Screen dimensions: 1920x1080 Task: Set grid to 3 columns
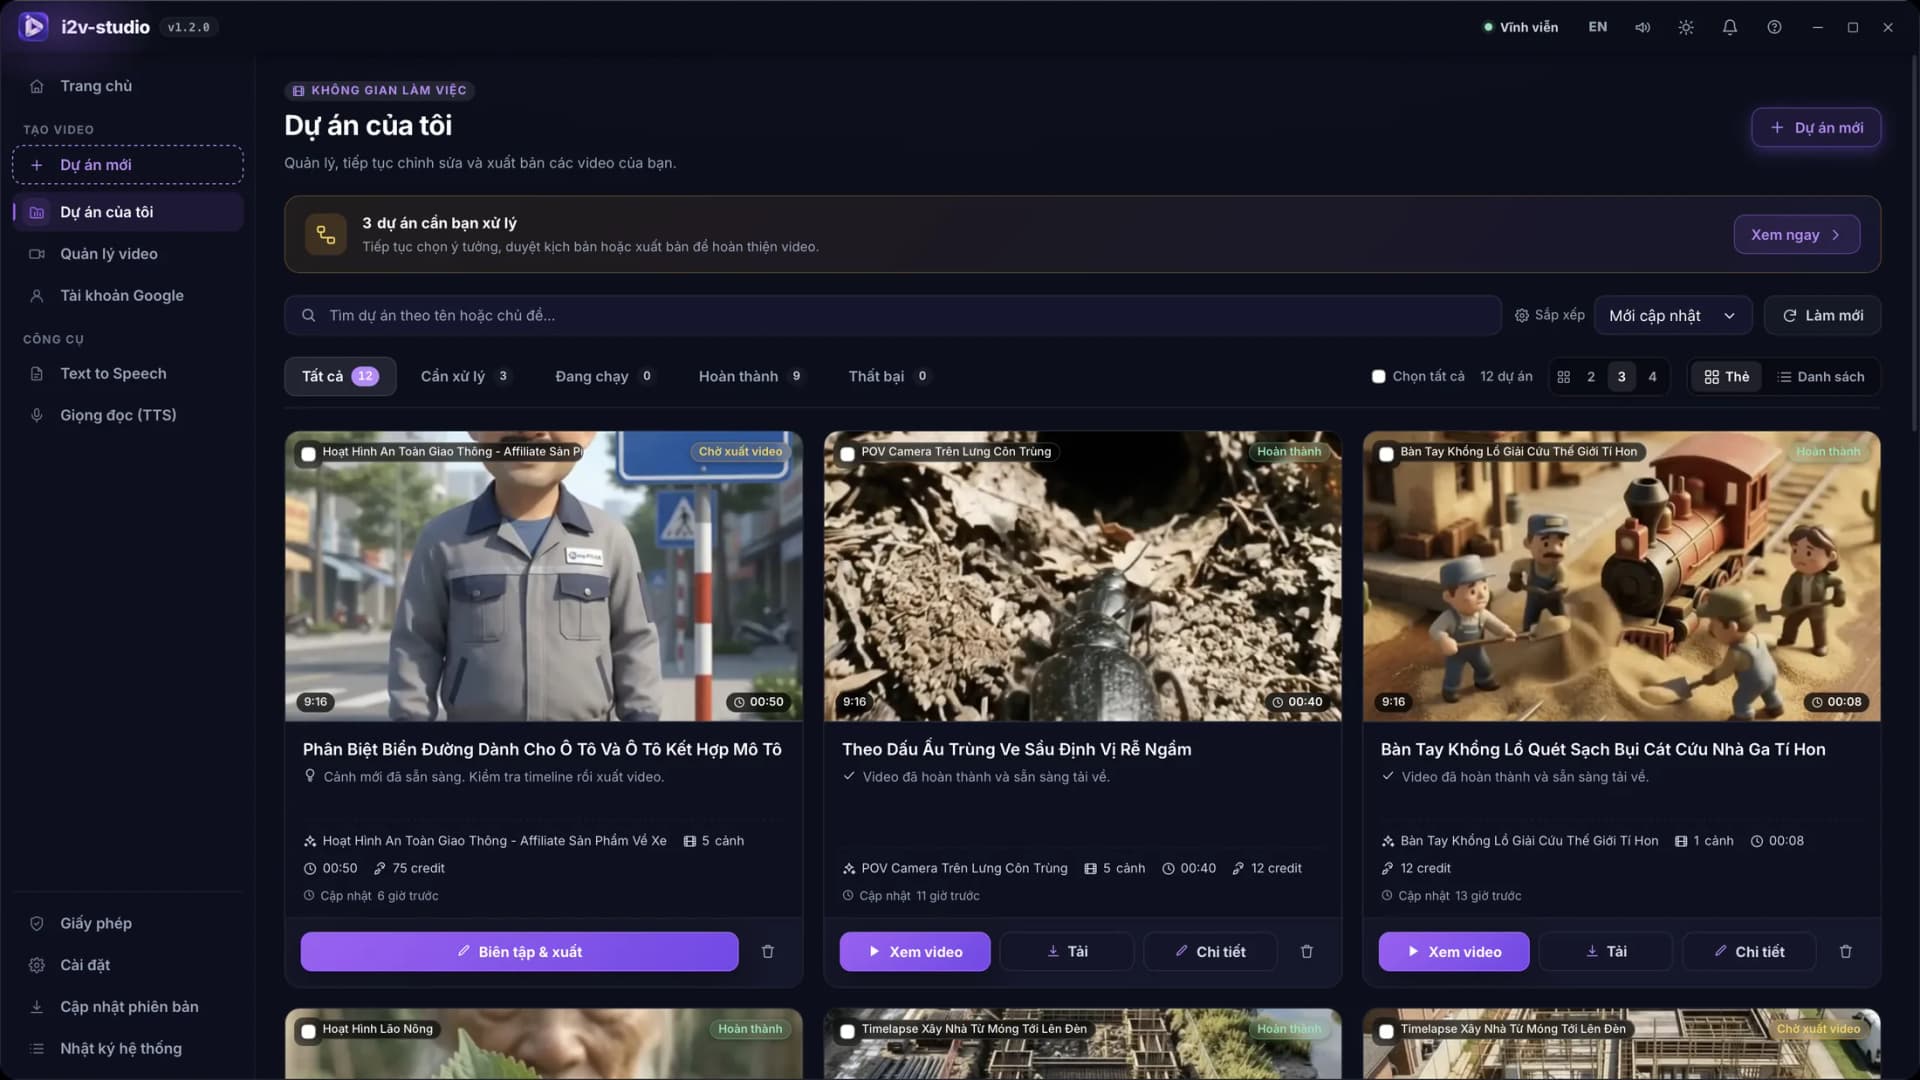point(1622,377)
